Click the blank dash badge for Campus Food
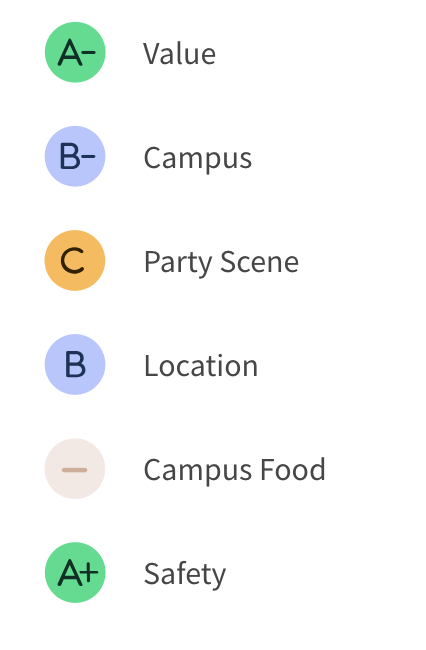This screenshot has width=426, height=650. tap(75, 469)
